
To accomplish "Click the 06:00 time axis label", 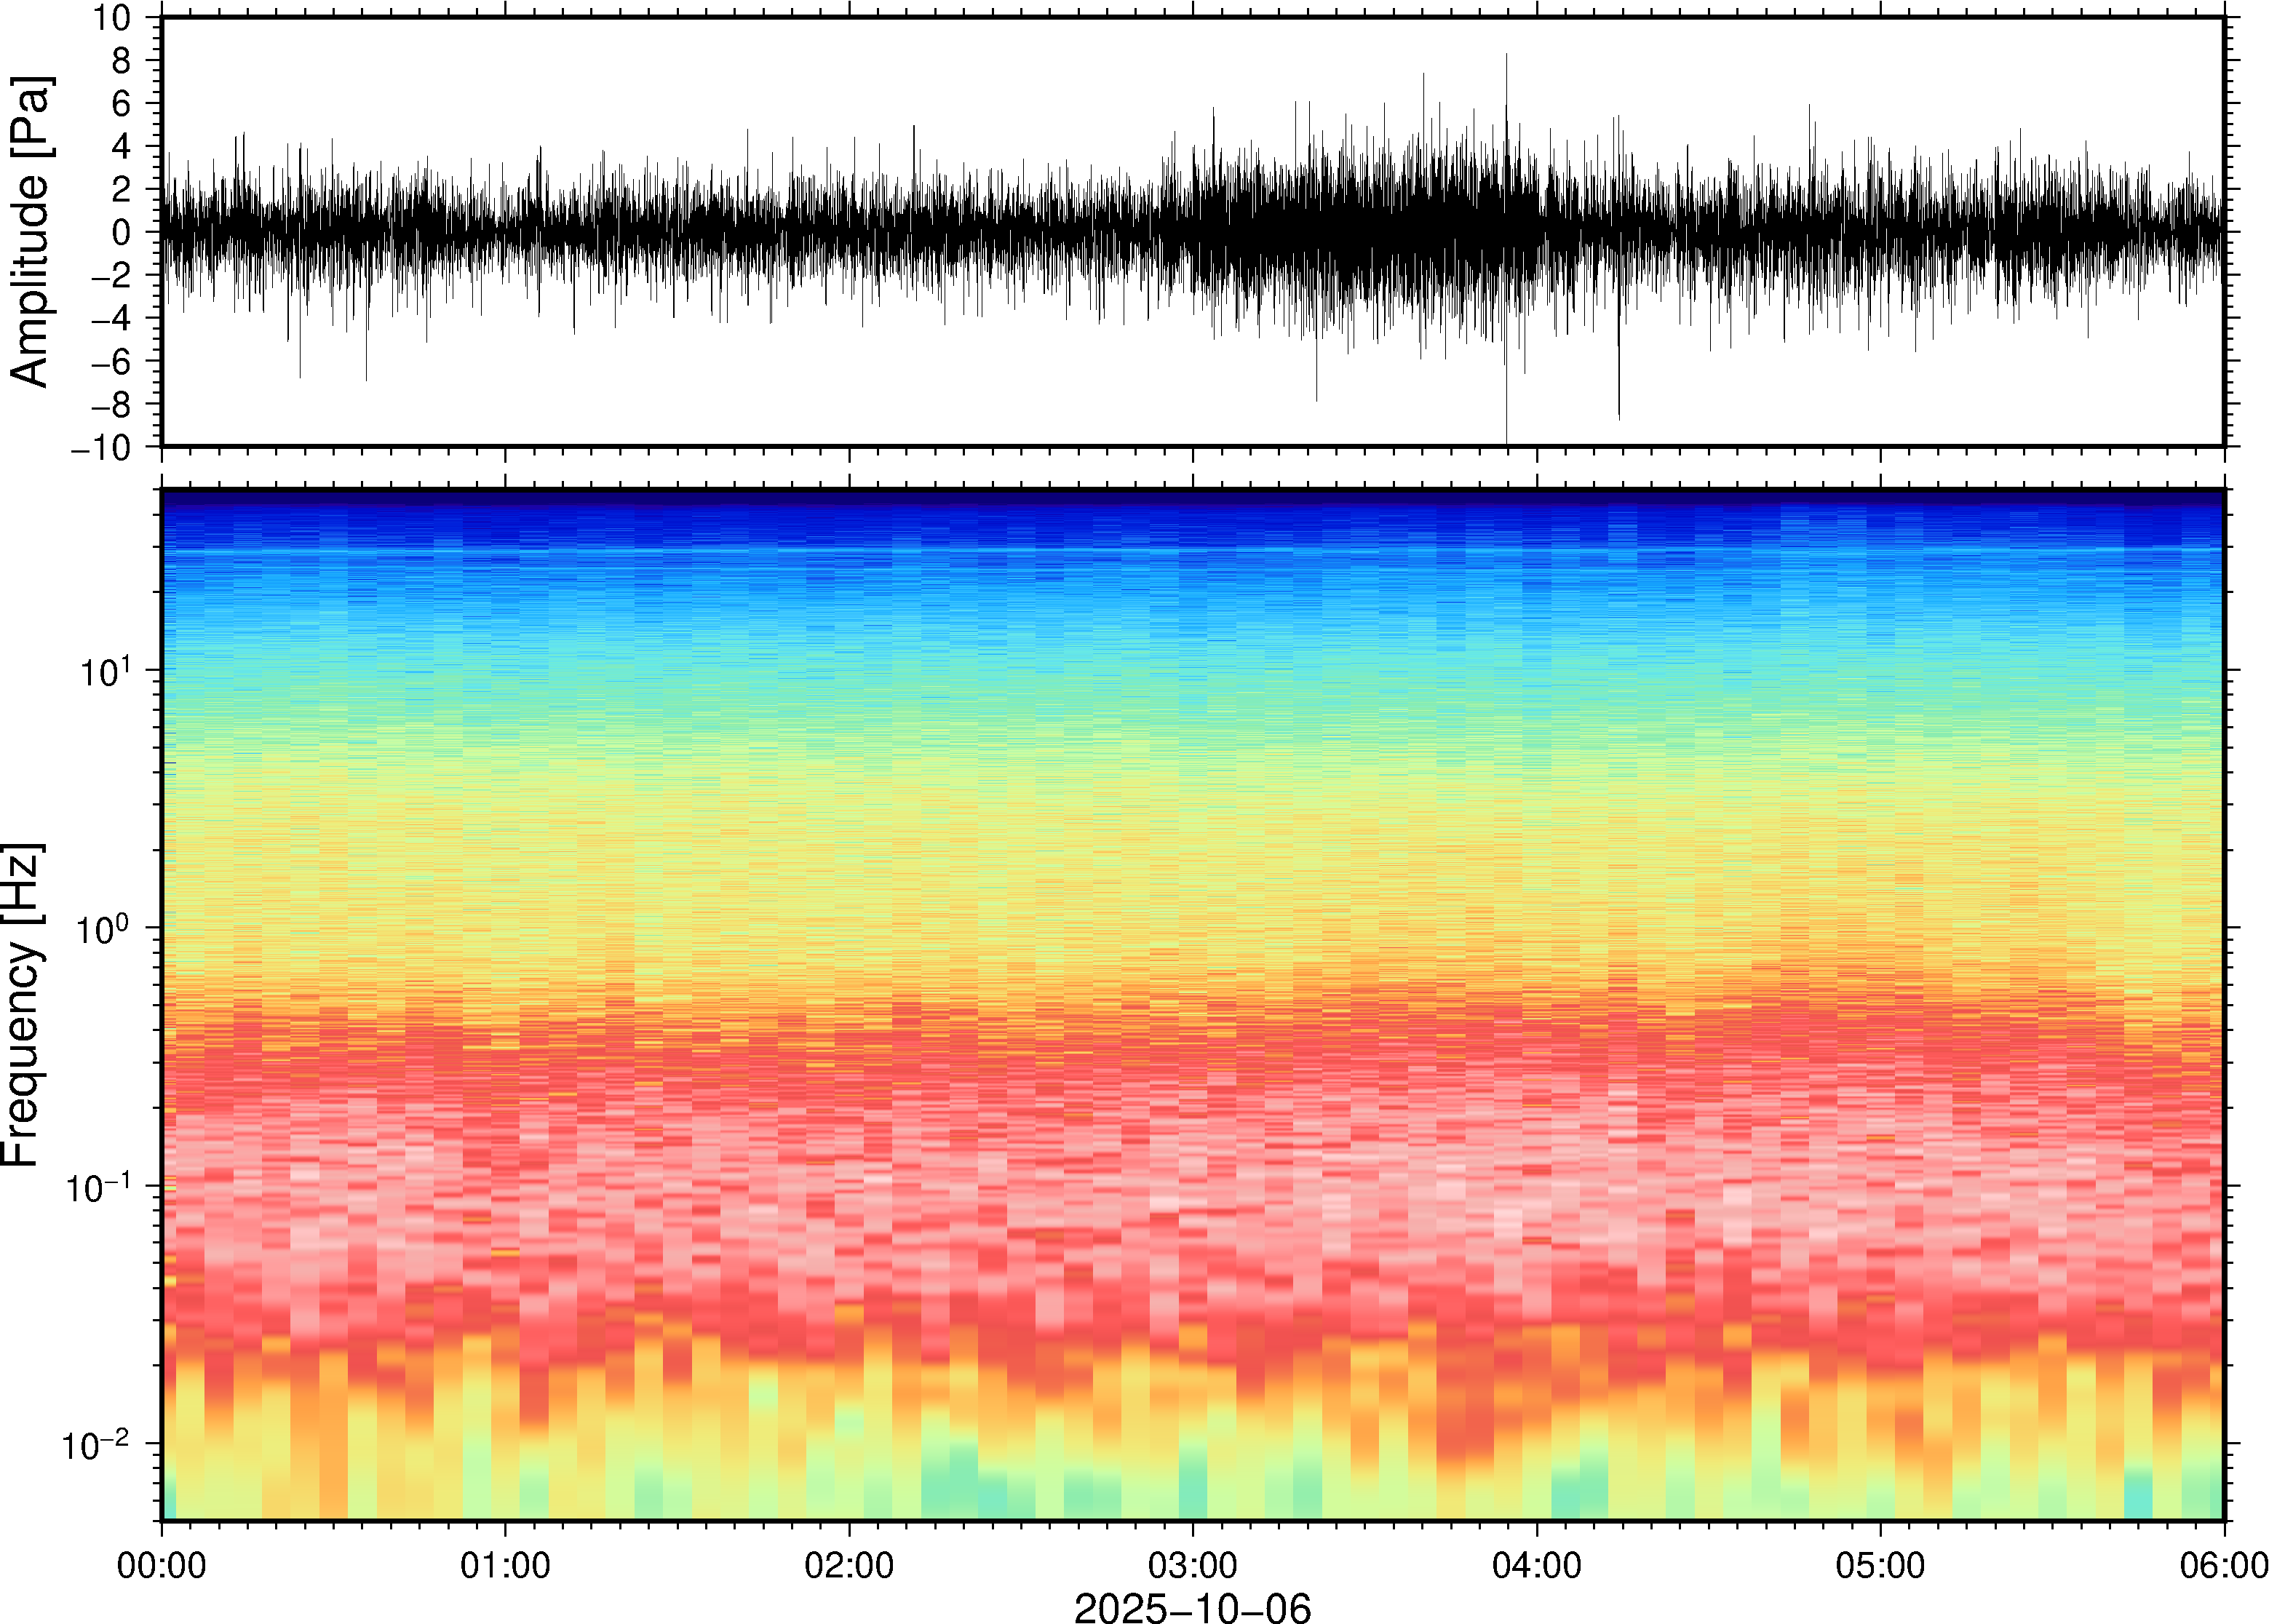I will [x=2223, y=1564].
